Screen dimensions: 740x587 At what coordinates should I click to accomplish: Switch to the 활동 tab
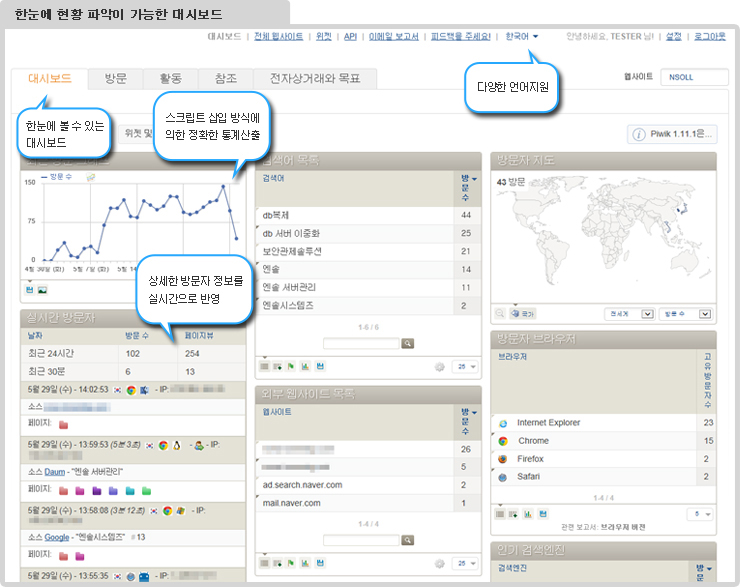[x=170, y=78]
